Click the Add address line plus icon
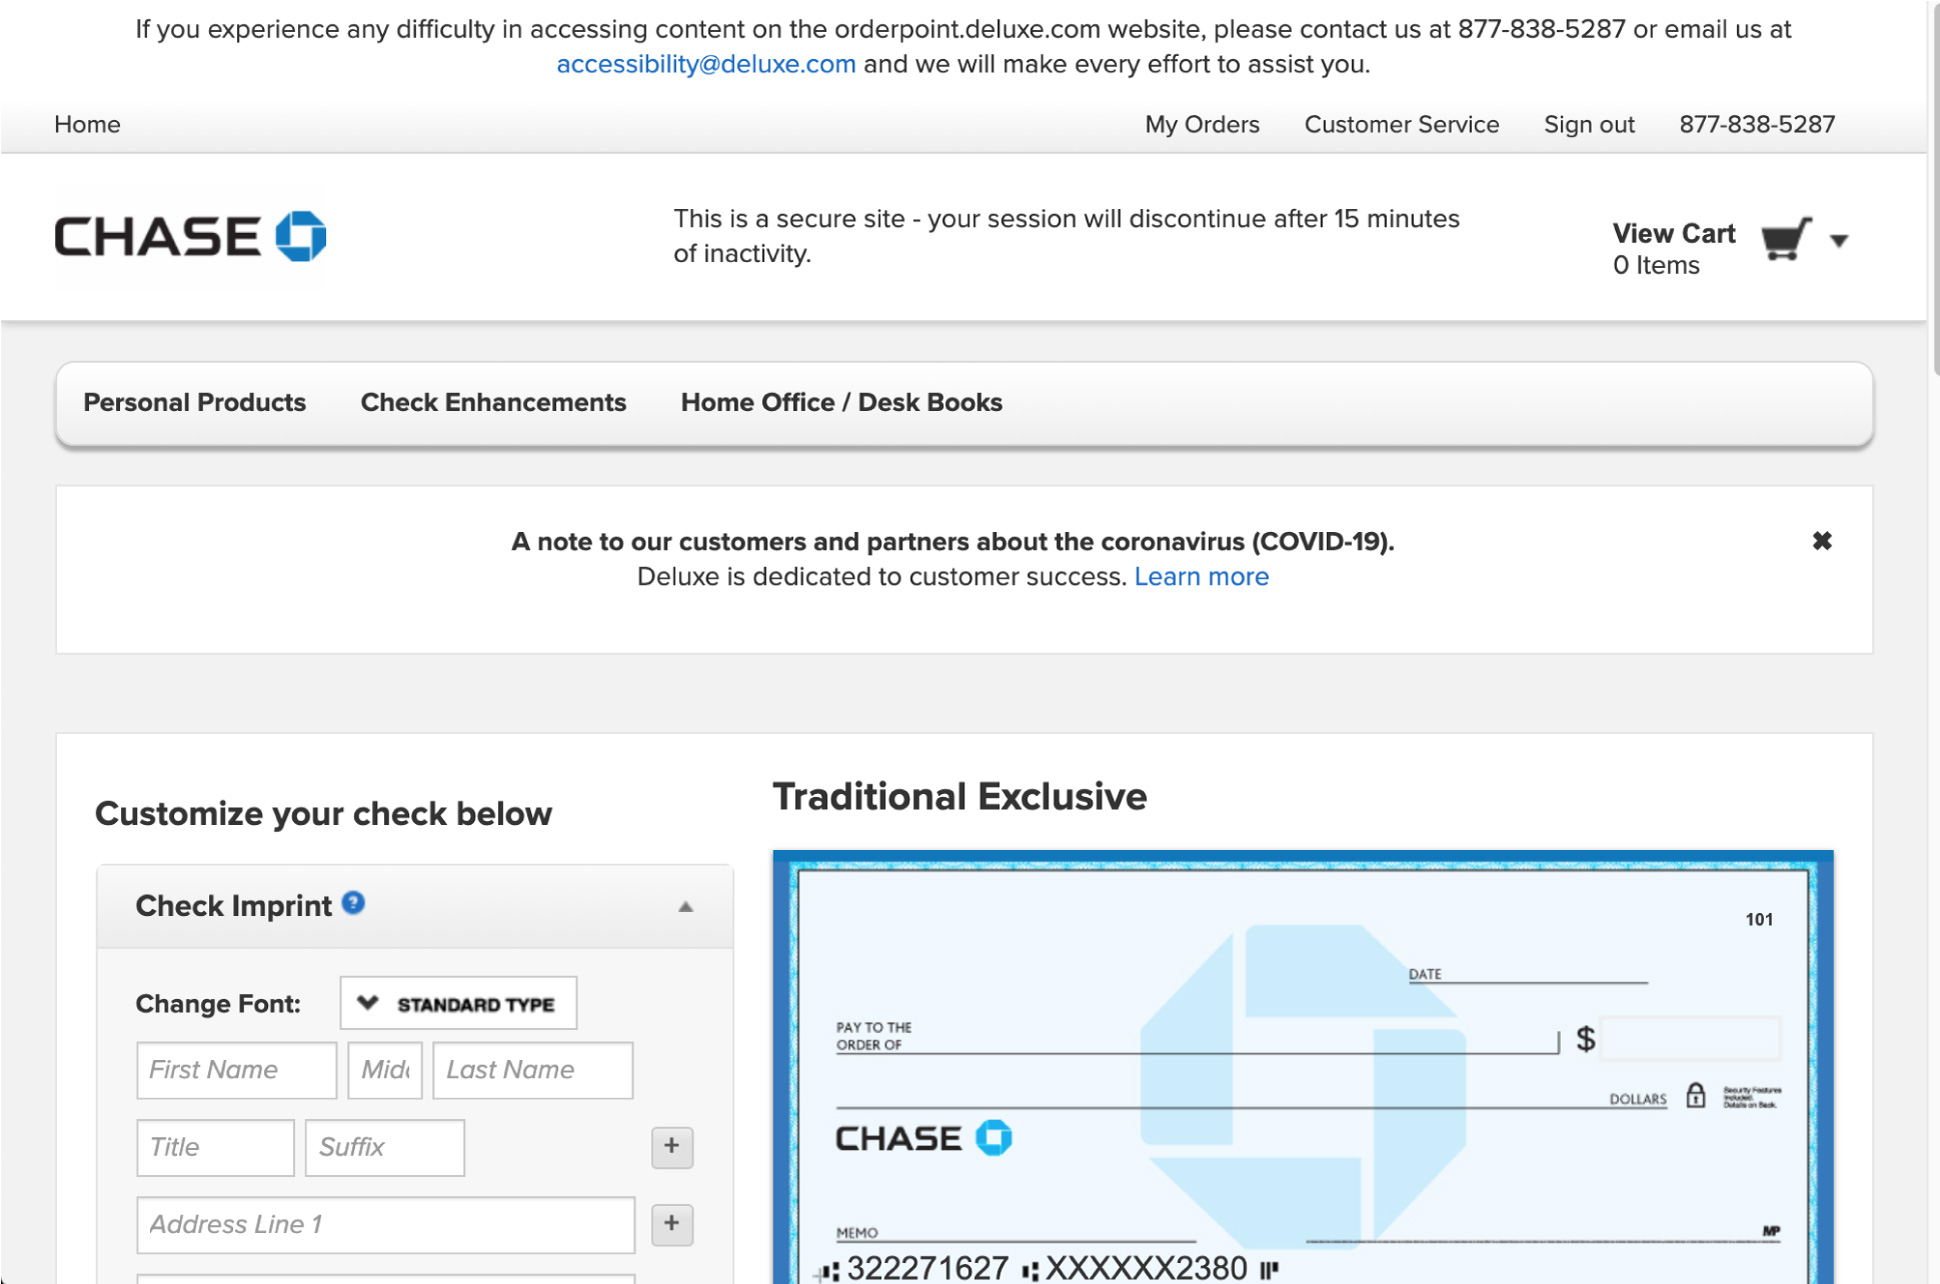This screenshot has height=1284, width=1940. coord(671,1222)
